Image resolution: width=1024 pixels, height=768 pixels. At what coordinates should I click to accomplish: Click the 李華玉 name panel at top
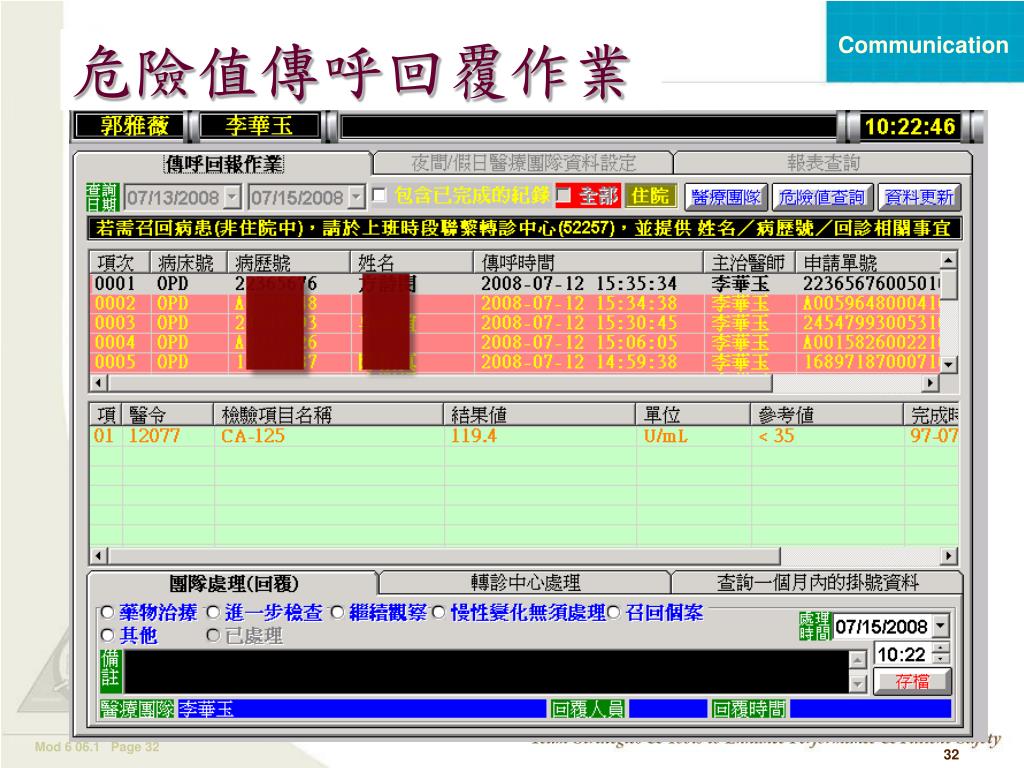click(x=259, y=125)
